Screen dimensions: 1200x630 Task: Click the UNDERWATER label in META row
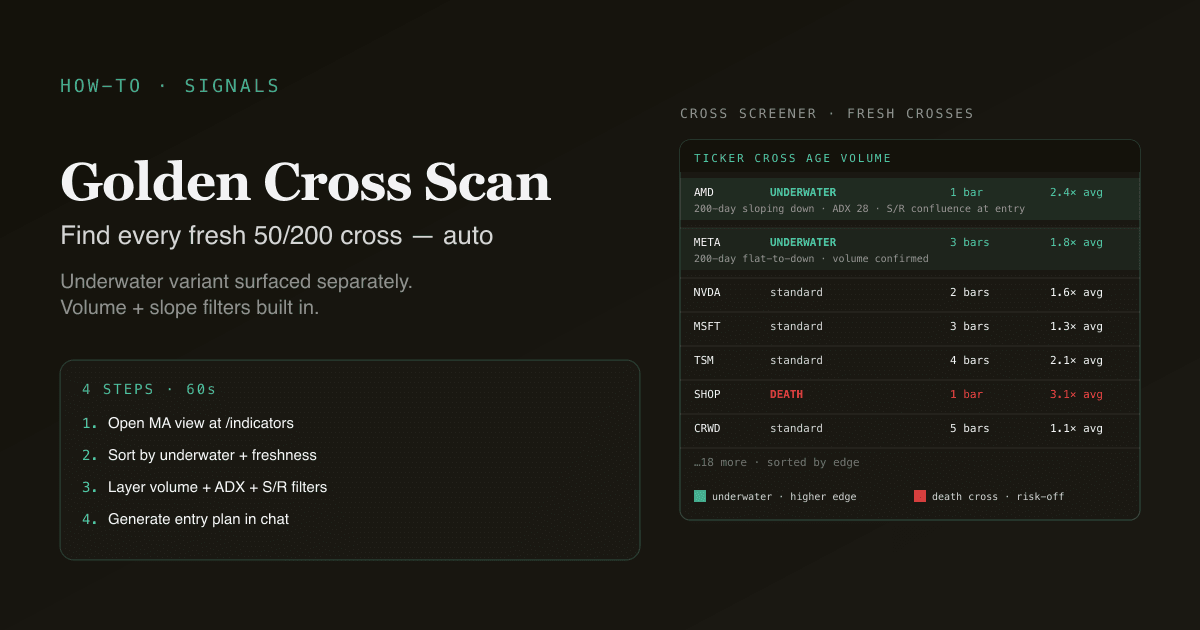coord(803,242)
